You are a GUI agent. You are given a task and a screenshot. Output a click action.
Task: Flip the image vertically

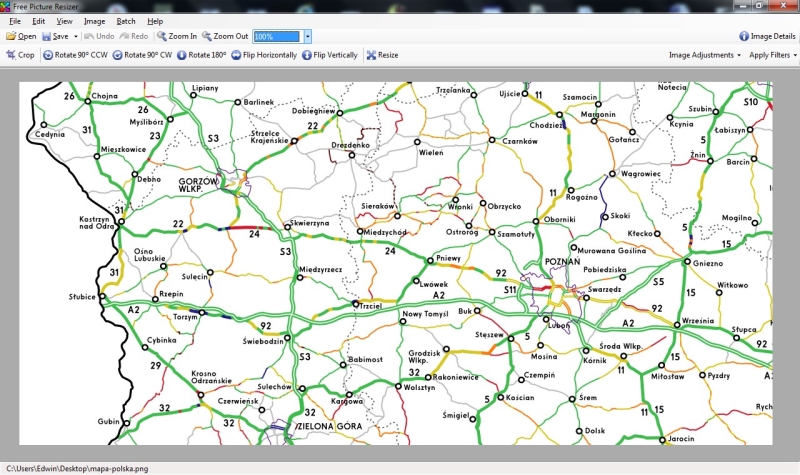pos(329,55)
